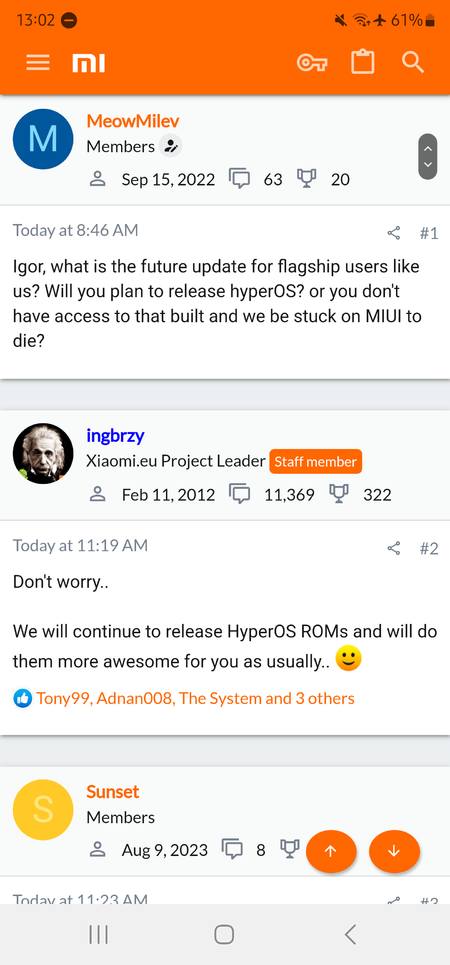Open post #2 permalink number
This screenshot has width=450, height=965.
coord(429,548)
